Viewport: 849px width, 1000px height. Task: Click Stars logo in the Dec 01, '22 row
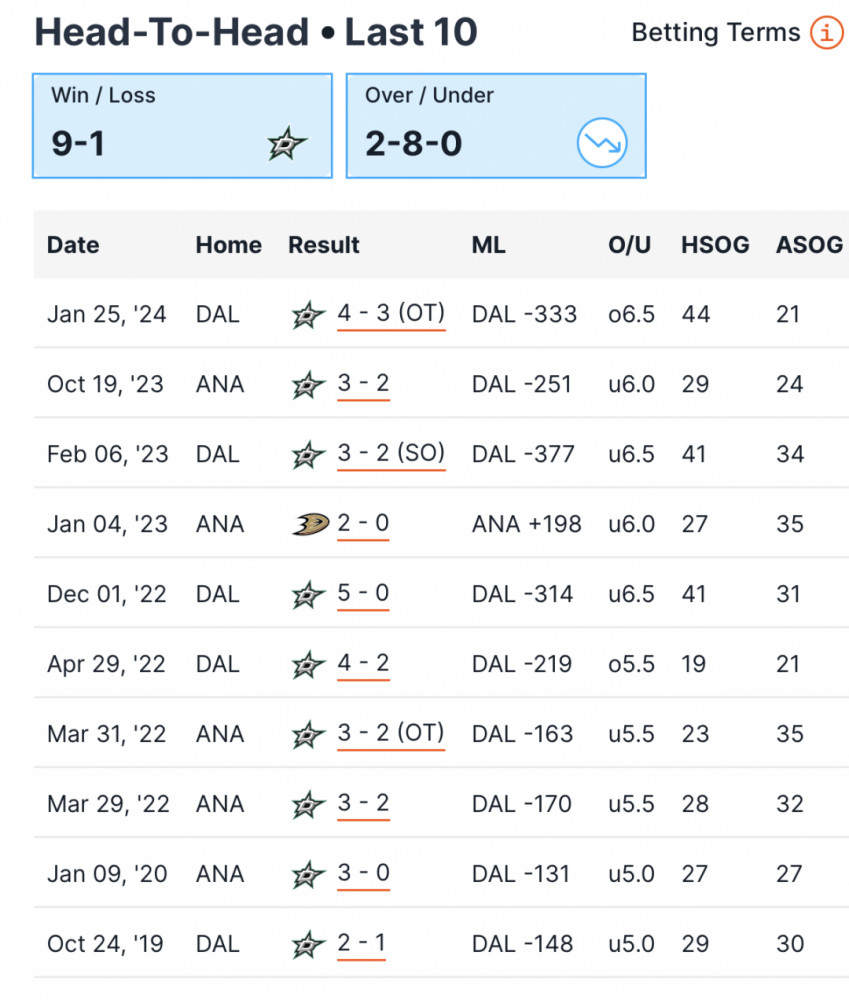(x=309, y=594)
